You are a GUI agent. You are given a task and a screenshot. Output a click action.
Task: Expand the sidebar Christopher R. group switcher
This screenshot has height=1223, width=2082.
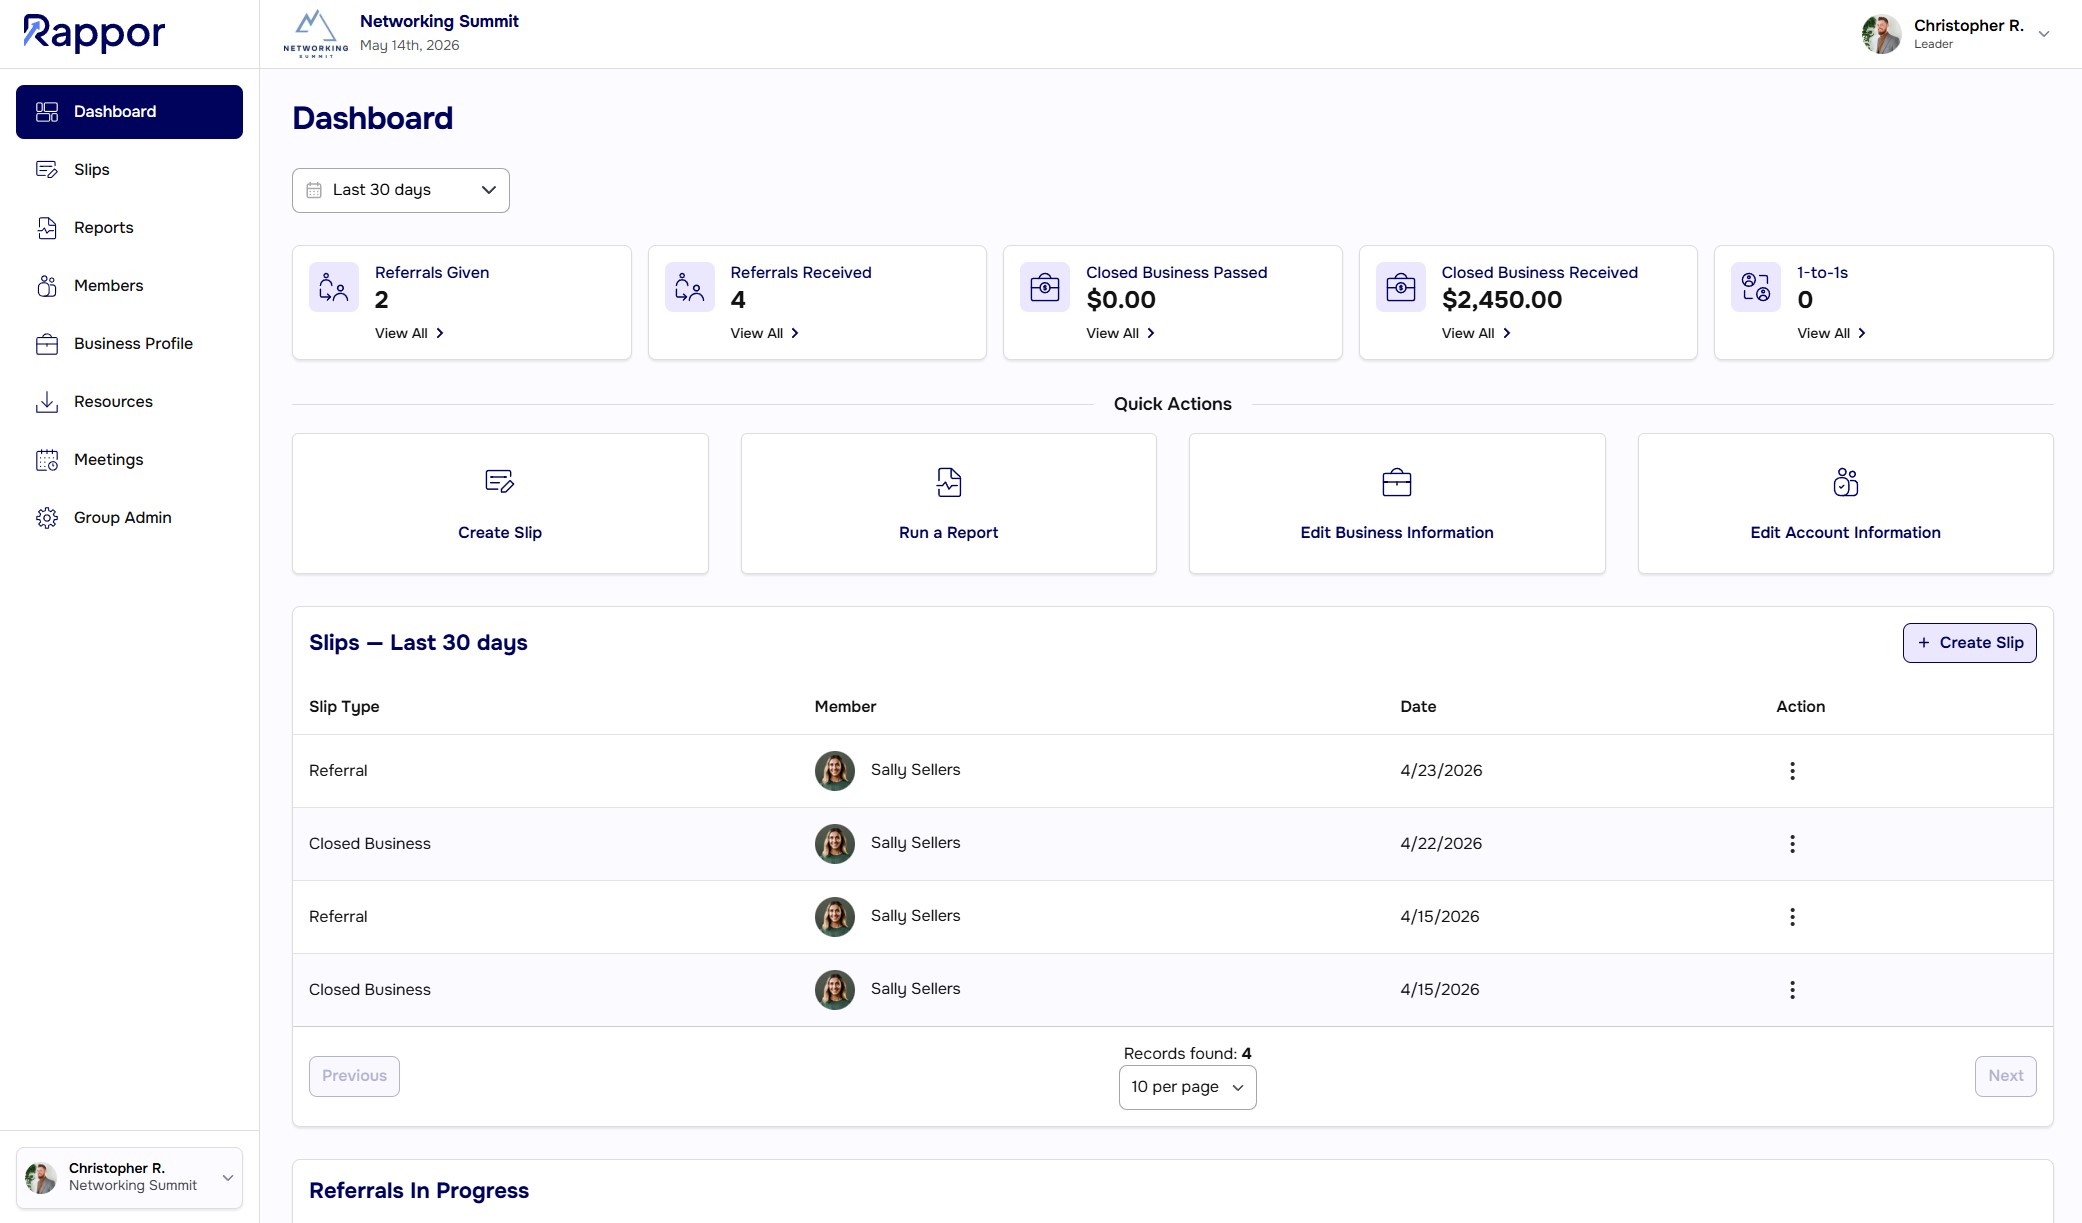click(x=129, y=1177)
